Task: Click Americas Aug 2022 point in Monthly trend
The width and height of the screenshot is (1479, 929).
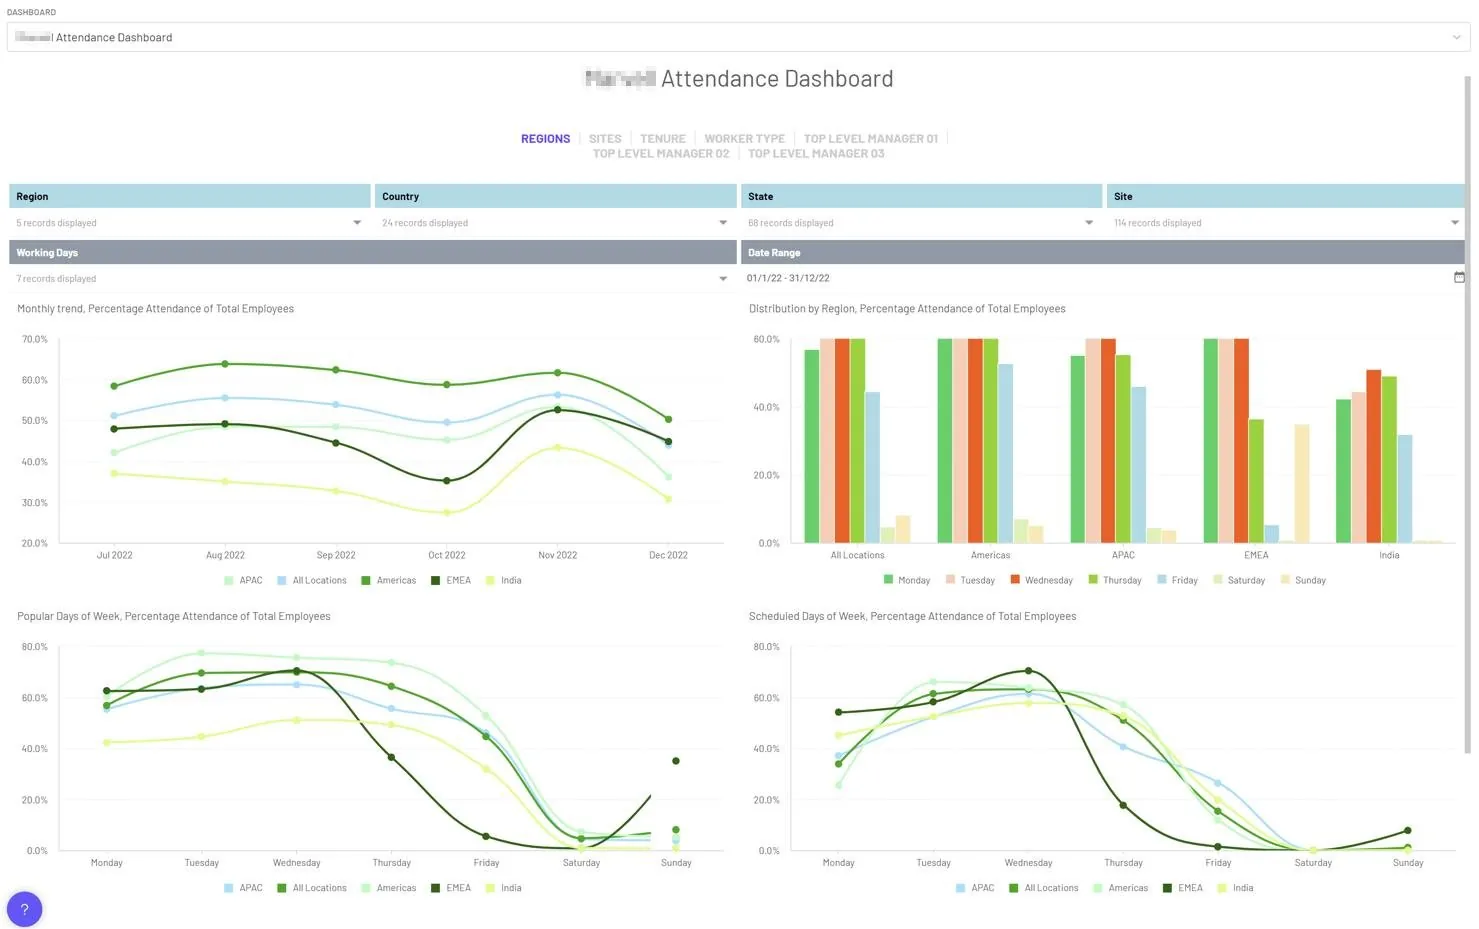Action: click(225, 364)
